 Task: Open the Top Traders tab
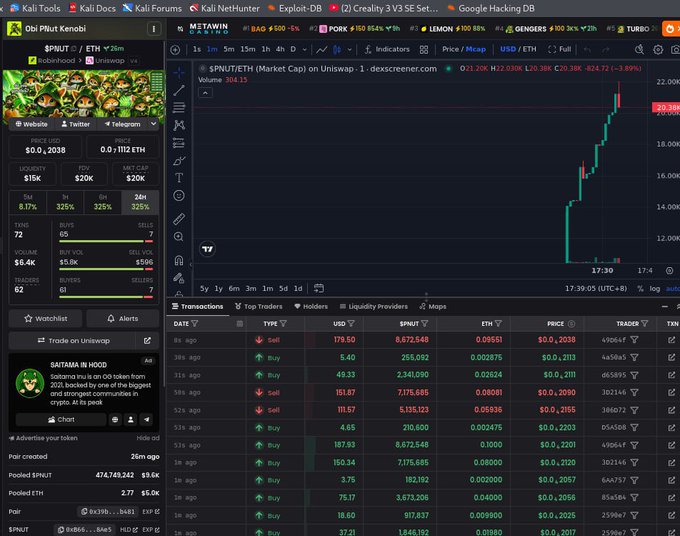[258, 306]
